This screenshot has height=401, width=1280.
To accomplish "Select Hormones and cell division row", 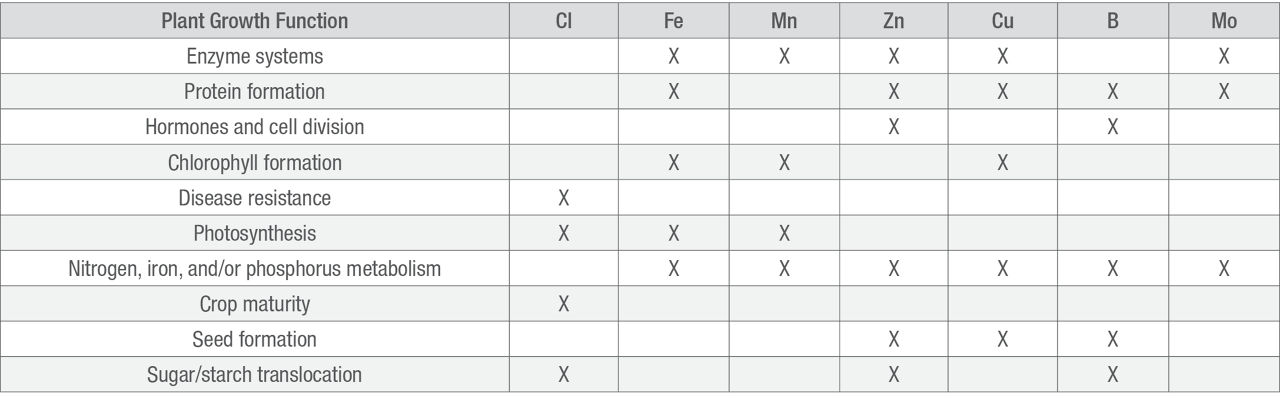I will pos(254,127).
